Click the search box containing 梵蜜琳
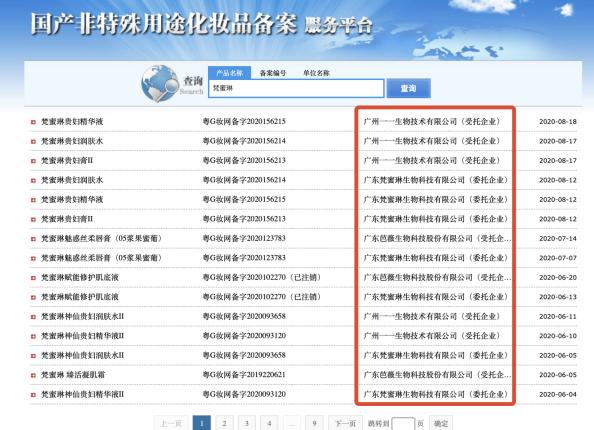This screenshot has width=594, height=430. [296, 88]
